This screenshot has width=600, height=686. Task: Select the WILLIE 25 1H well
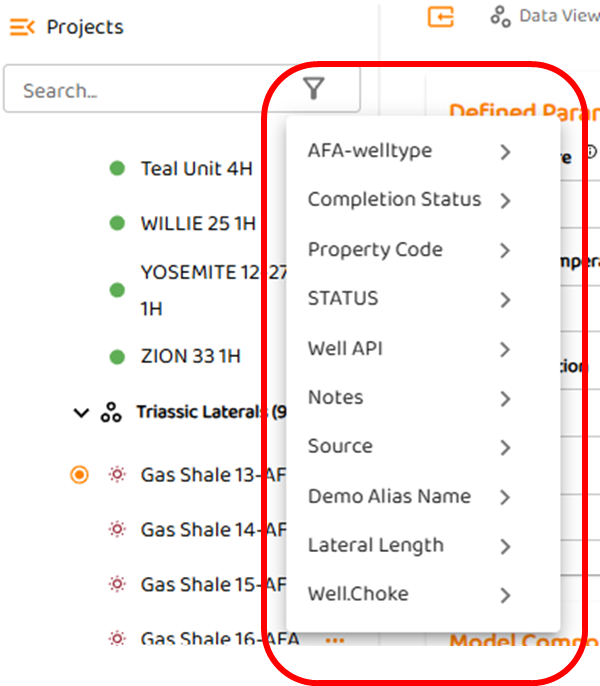(x=198, y=223)
